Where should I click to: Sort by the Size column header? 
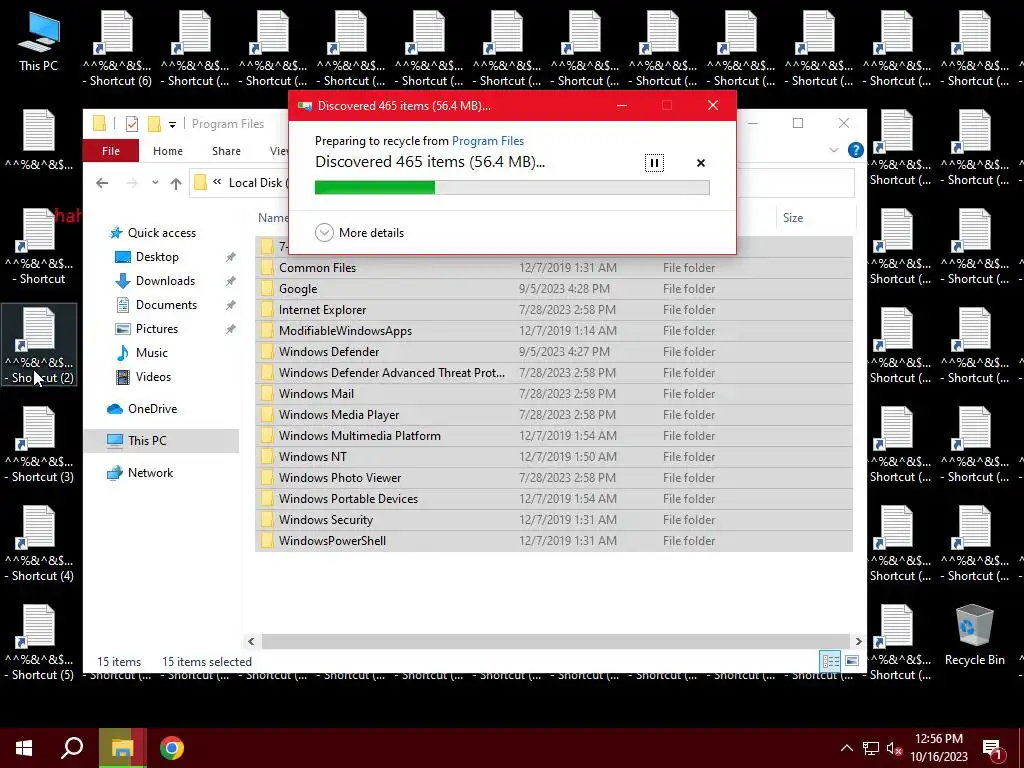(x=793, y=218)
